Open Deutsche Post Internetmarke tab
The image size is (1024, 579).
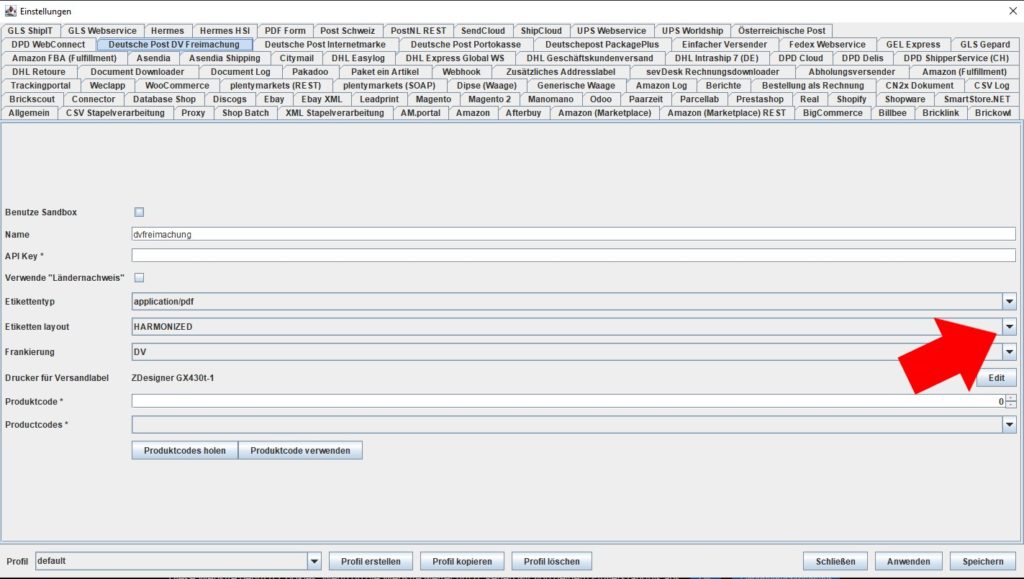(325, 44)
